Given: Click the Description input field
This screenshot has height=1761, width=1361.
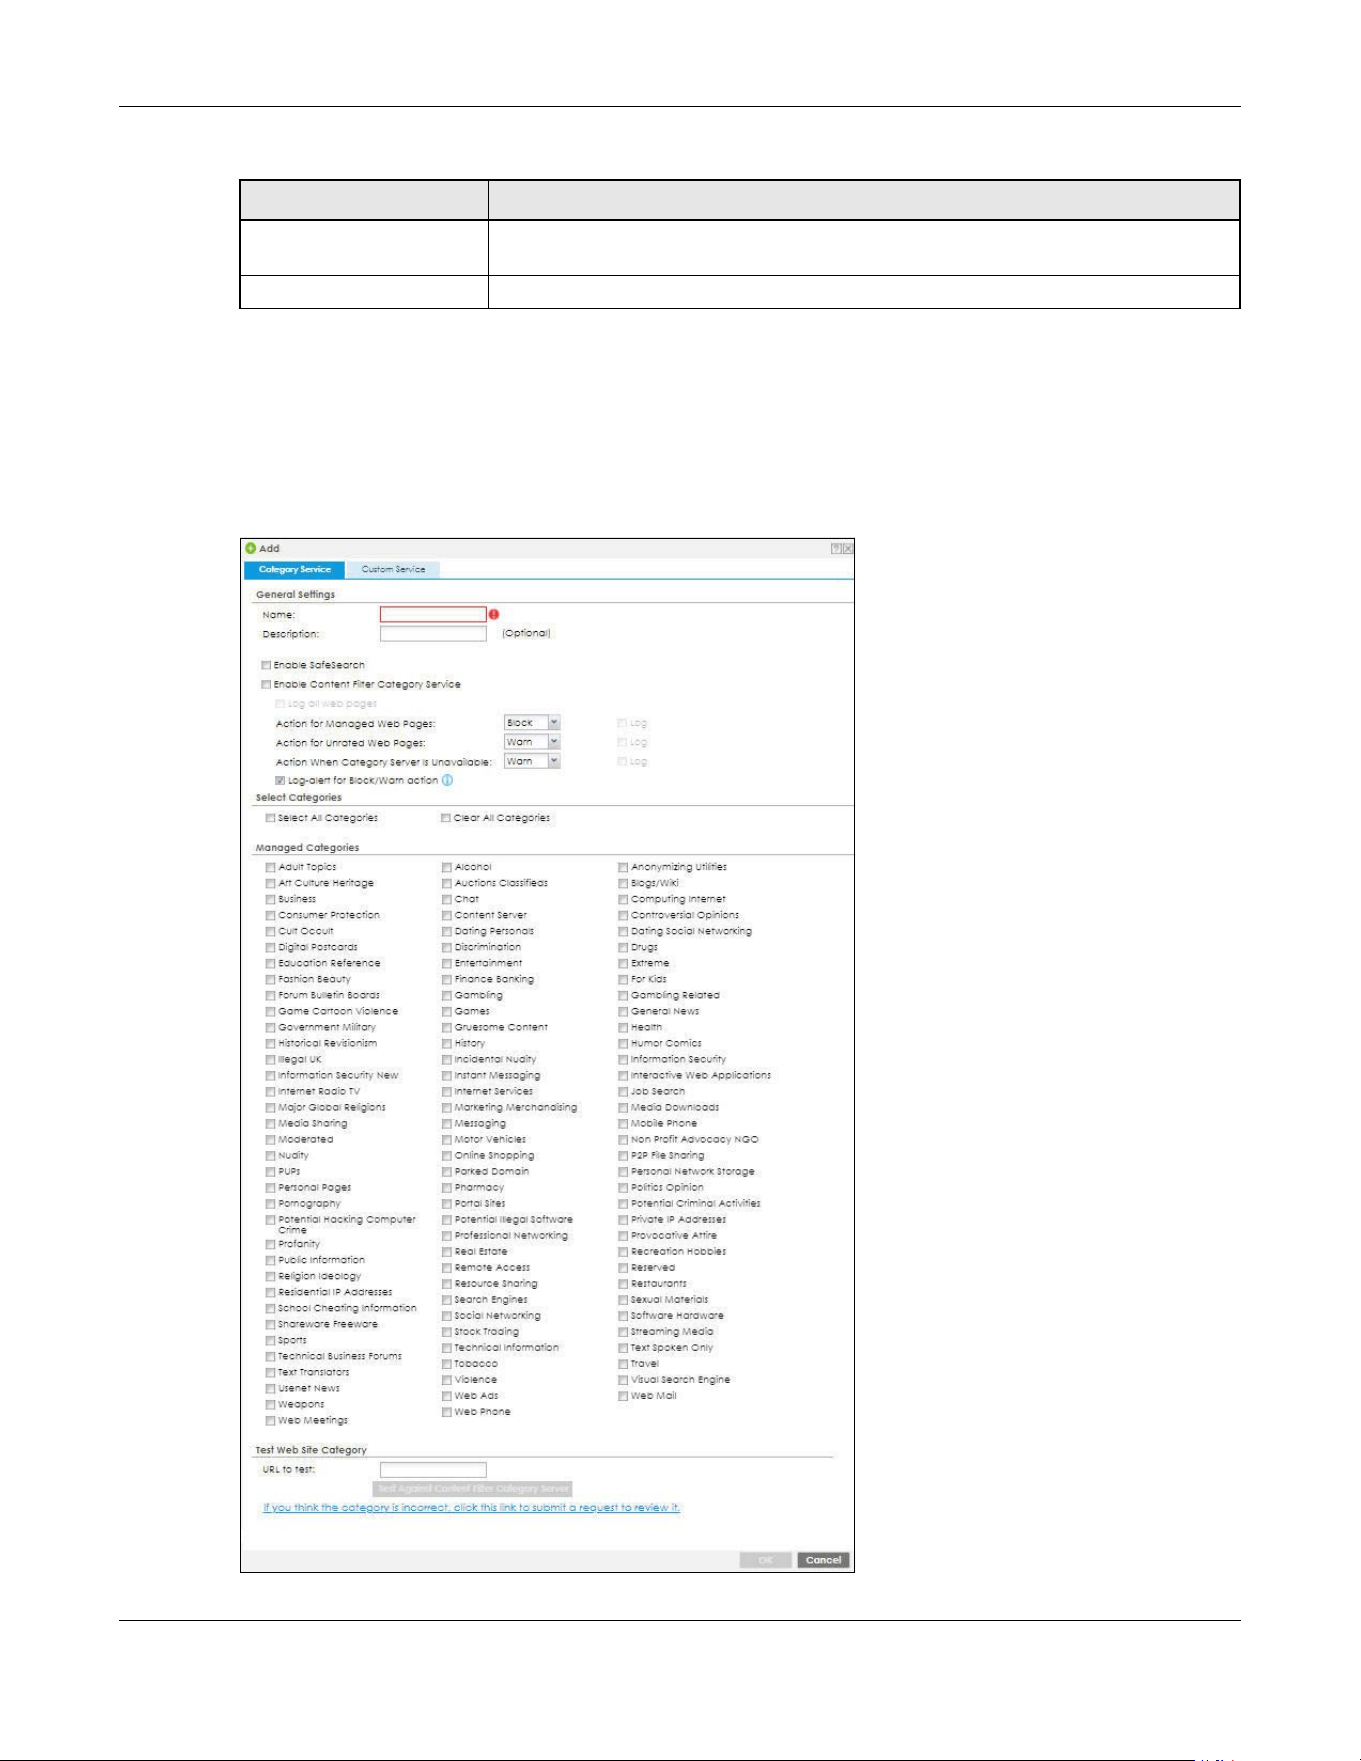Looking at the screenshot, I should pyautogui.click(x=433, y=633).
